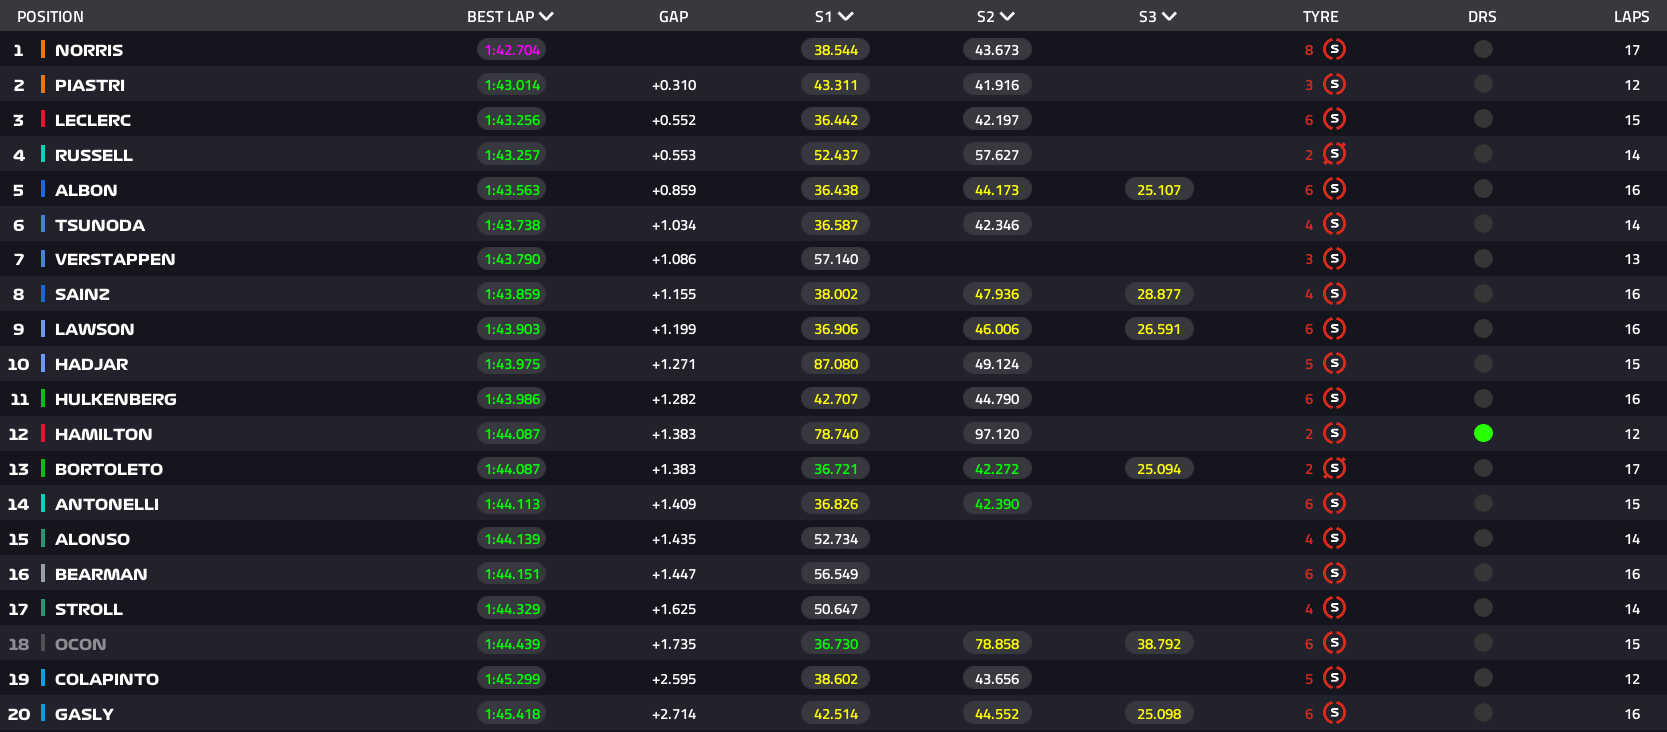Click the LAPS column header
The image size is (1667, 732).
click(1631, 17)
